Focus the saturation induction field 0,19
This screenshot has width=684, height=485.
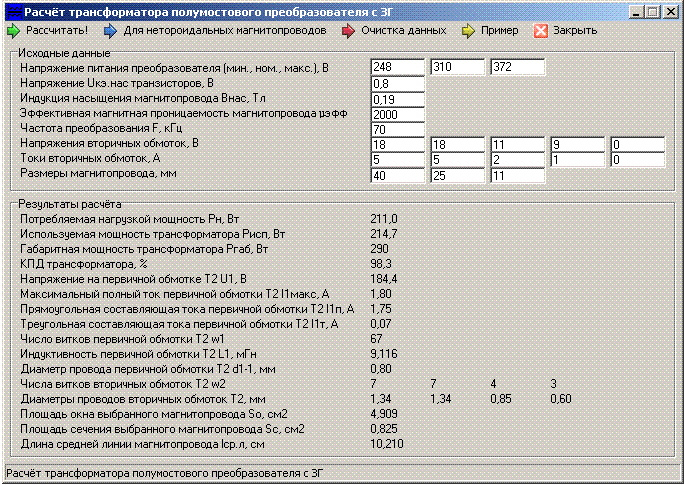(x=397, y=99)
